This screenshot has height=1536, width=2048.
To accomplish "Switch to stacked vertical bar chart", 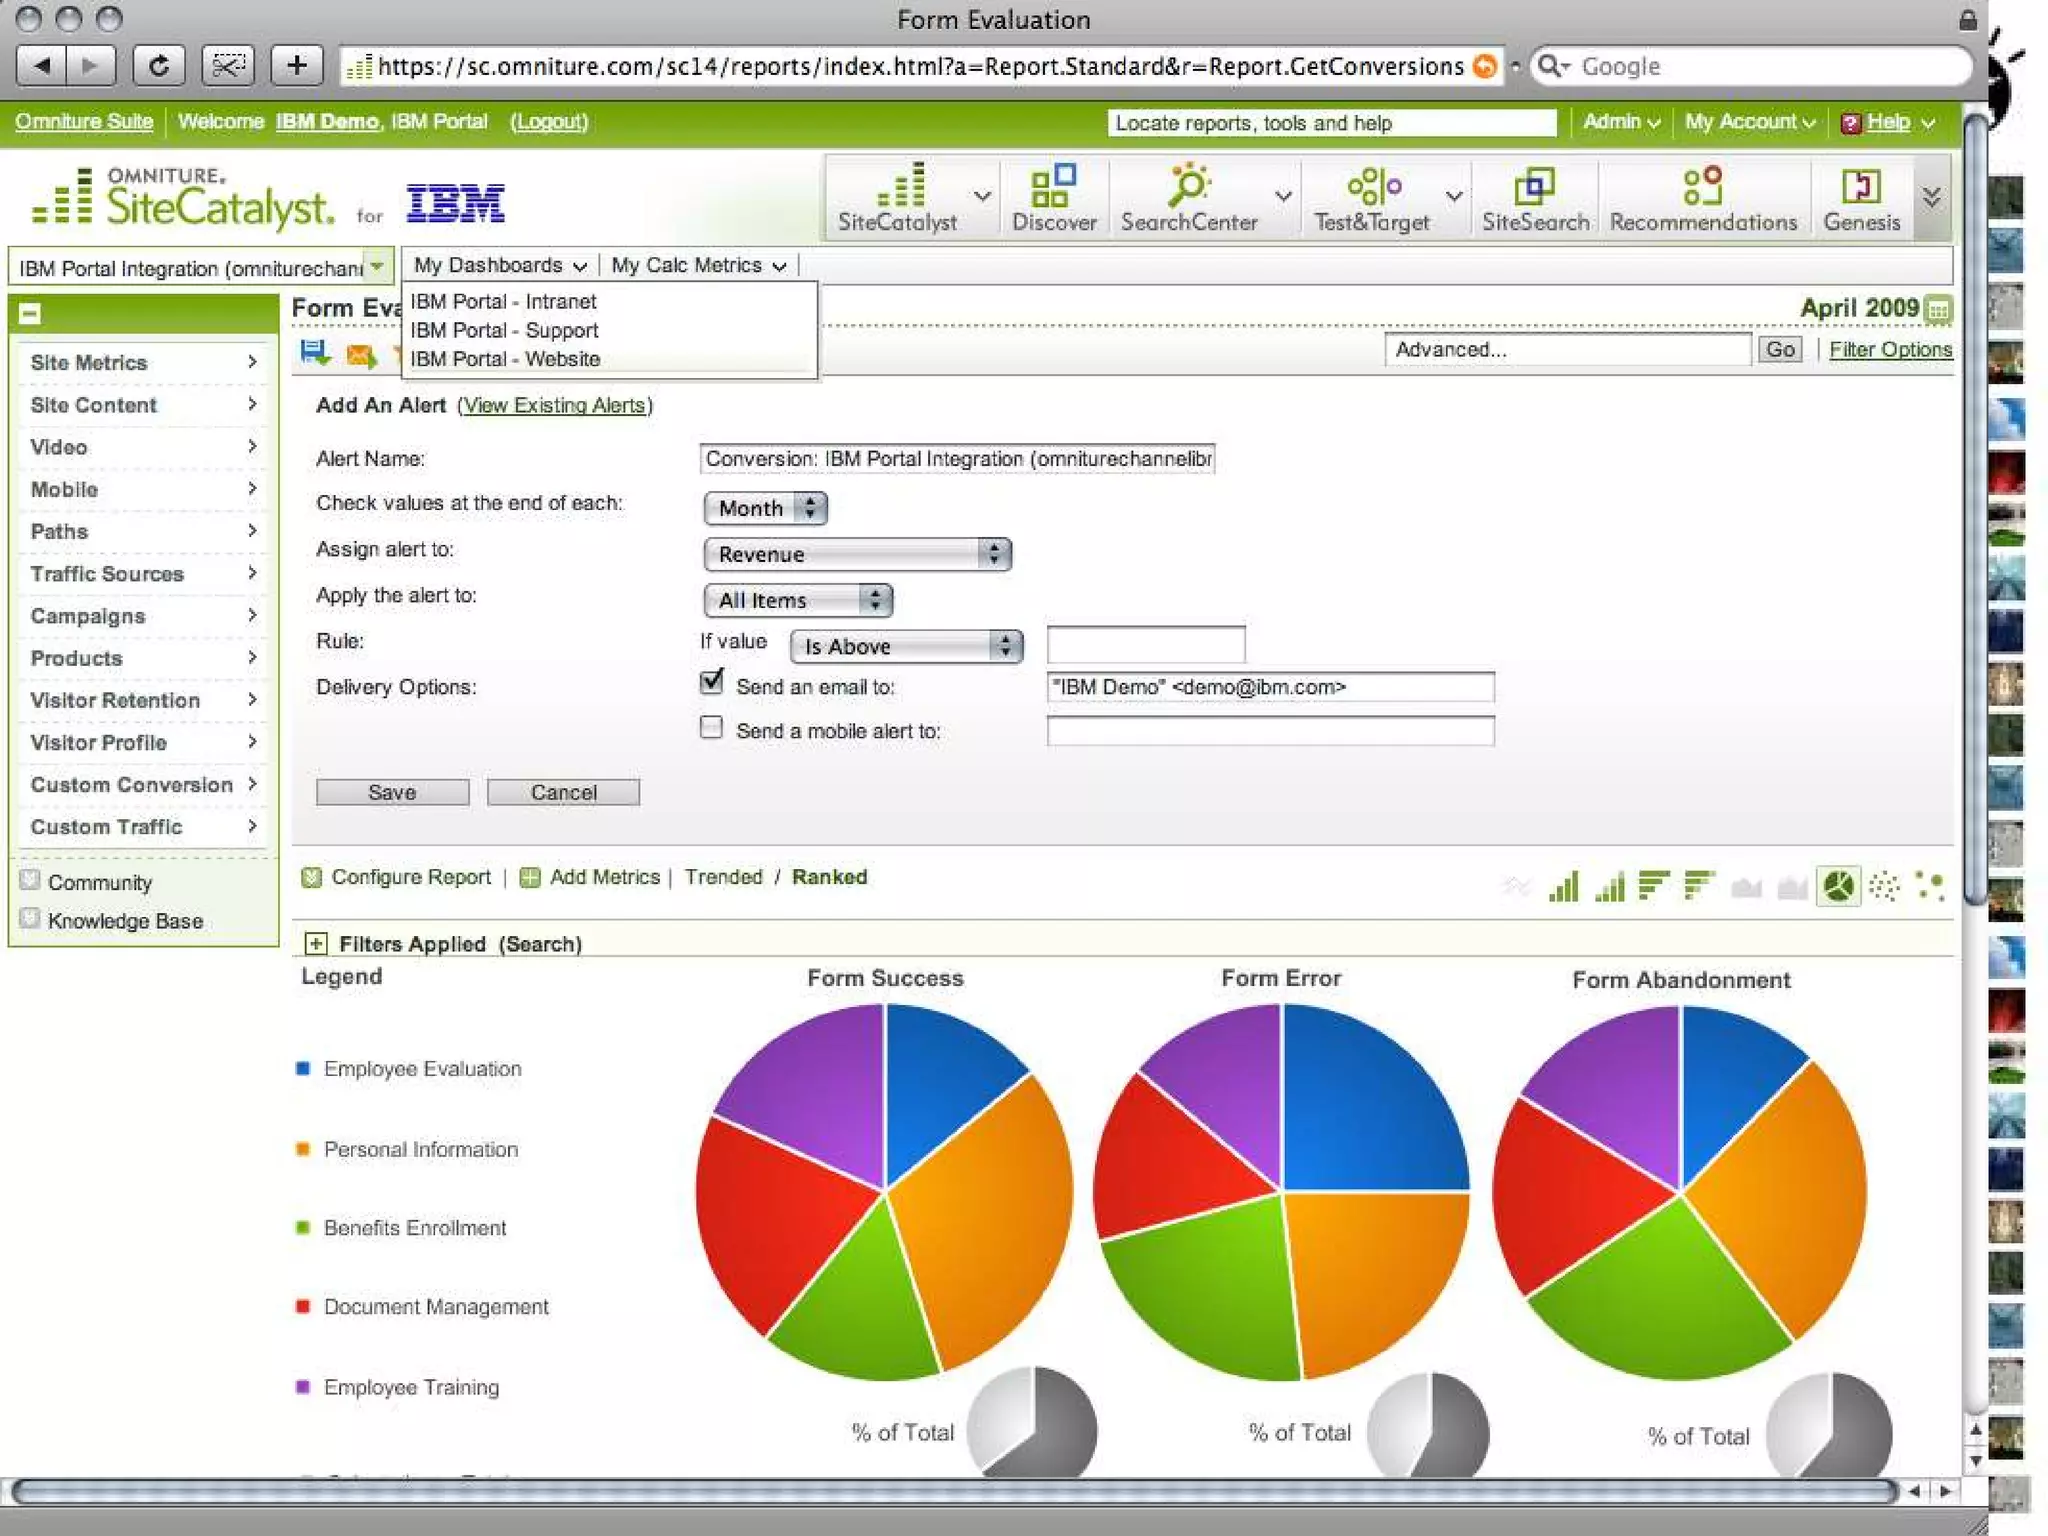I will [x=1609, y=886].
